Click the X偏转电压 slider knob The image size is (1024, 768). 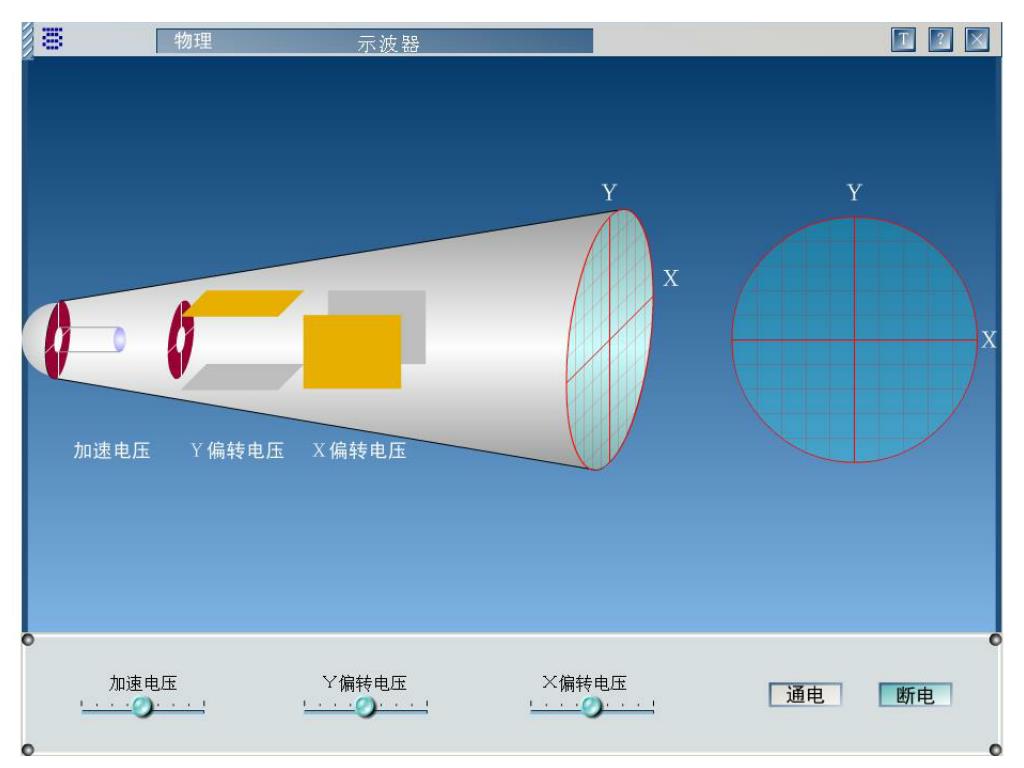(x=591, y=706)
